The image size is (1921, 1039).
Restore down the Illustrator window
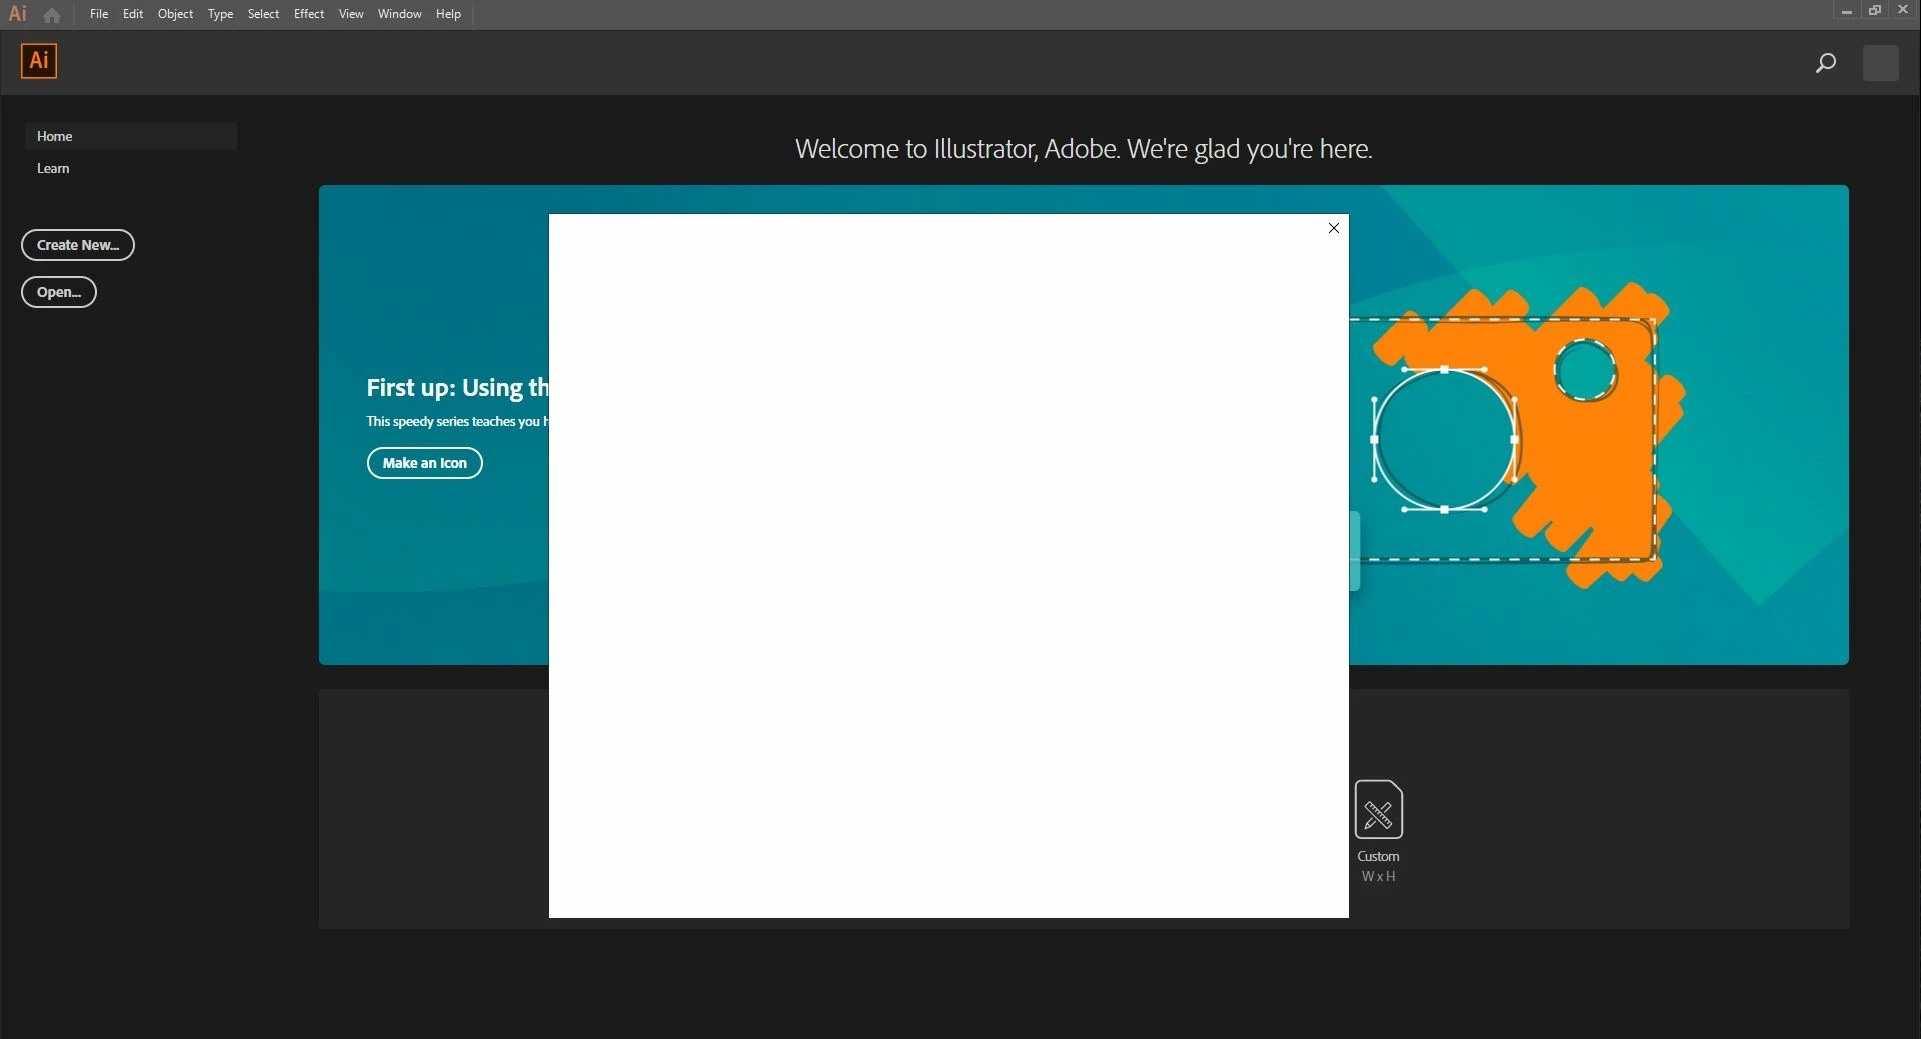point(1875,10)
